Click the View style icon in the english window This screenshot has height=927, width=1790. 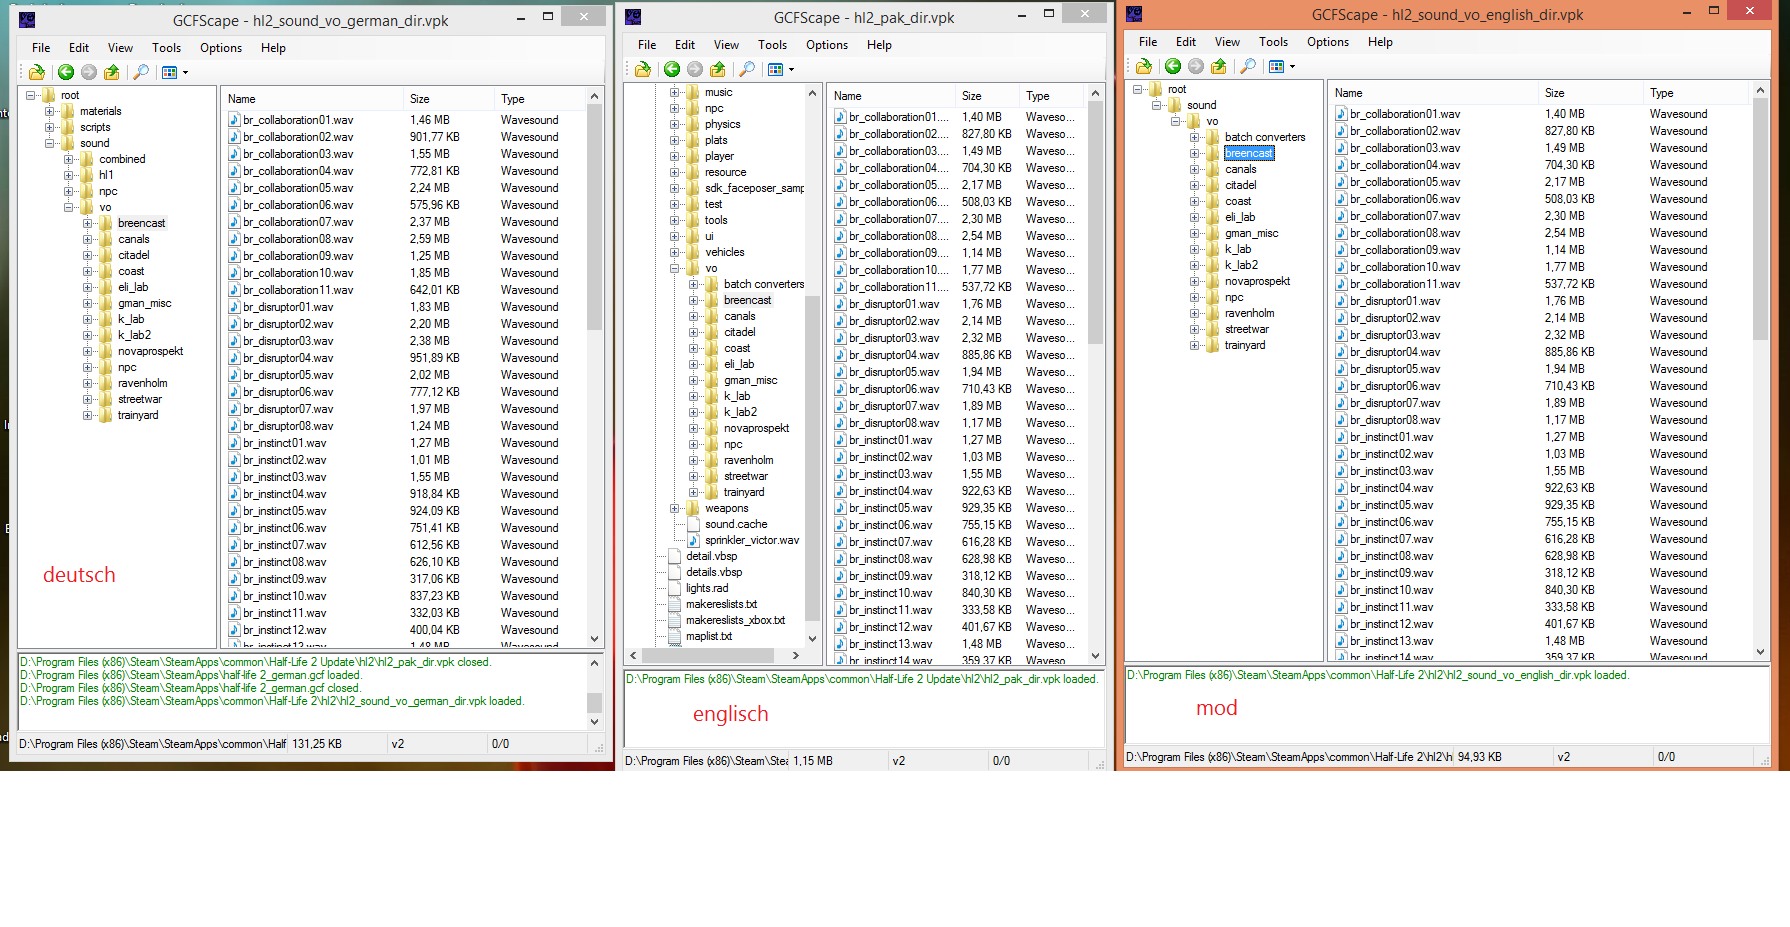[1276, 66]
